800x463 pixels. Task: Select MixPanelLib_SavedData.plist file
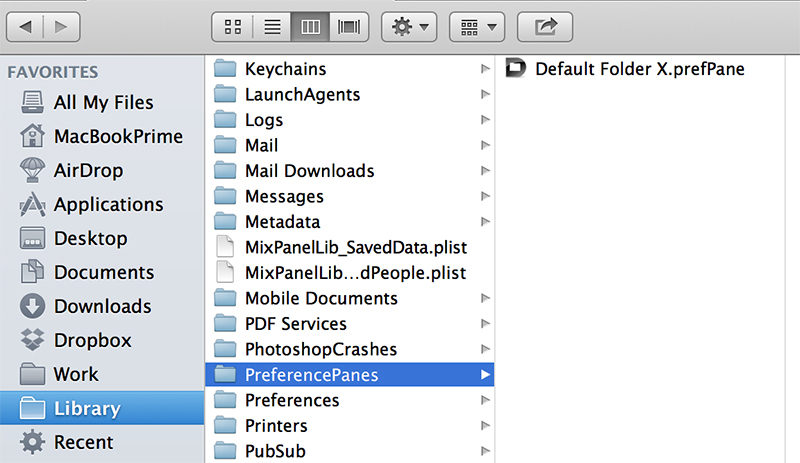(349, 247)
